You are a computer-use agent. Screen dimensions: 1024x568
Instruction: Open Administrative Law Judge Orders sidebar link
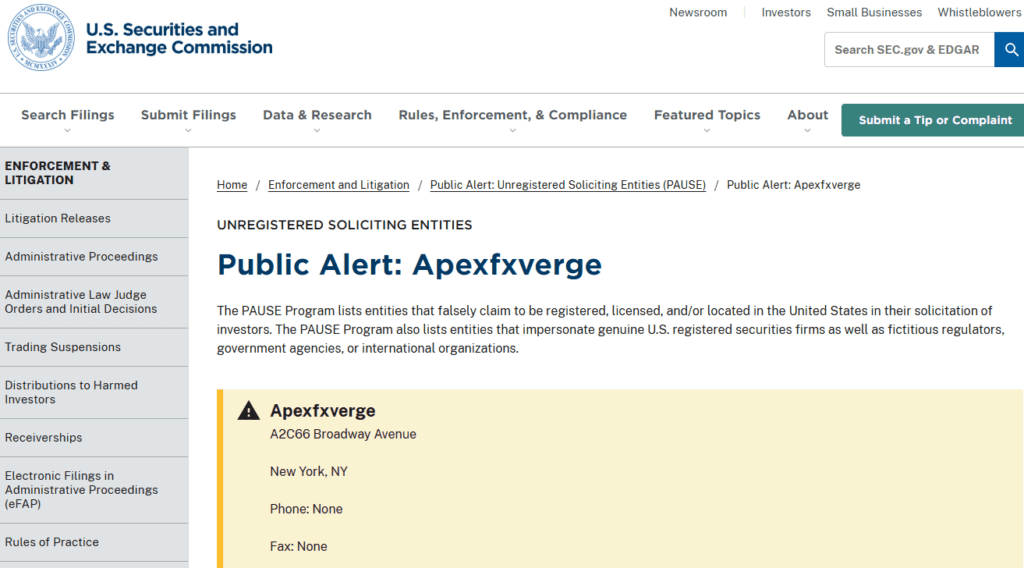pyautogui.click(x=81, y=302)
